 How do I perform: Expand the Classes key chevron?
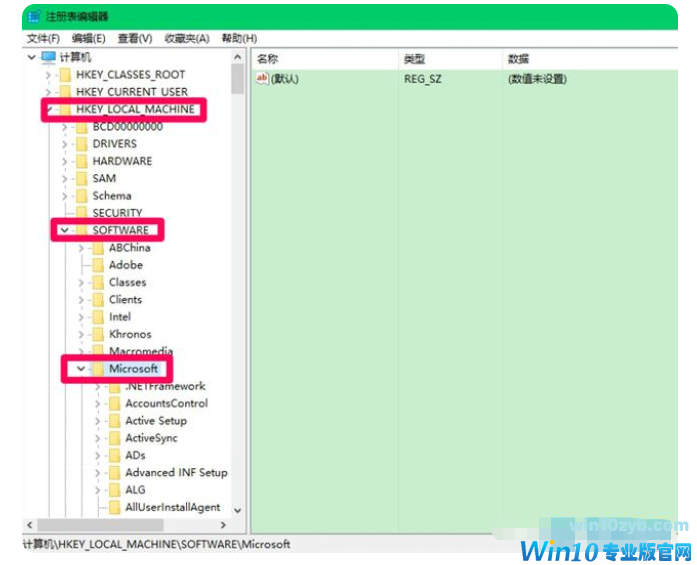81,283
